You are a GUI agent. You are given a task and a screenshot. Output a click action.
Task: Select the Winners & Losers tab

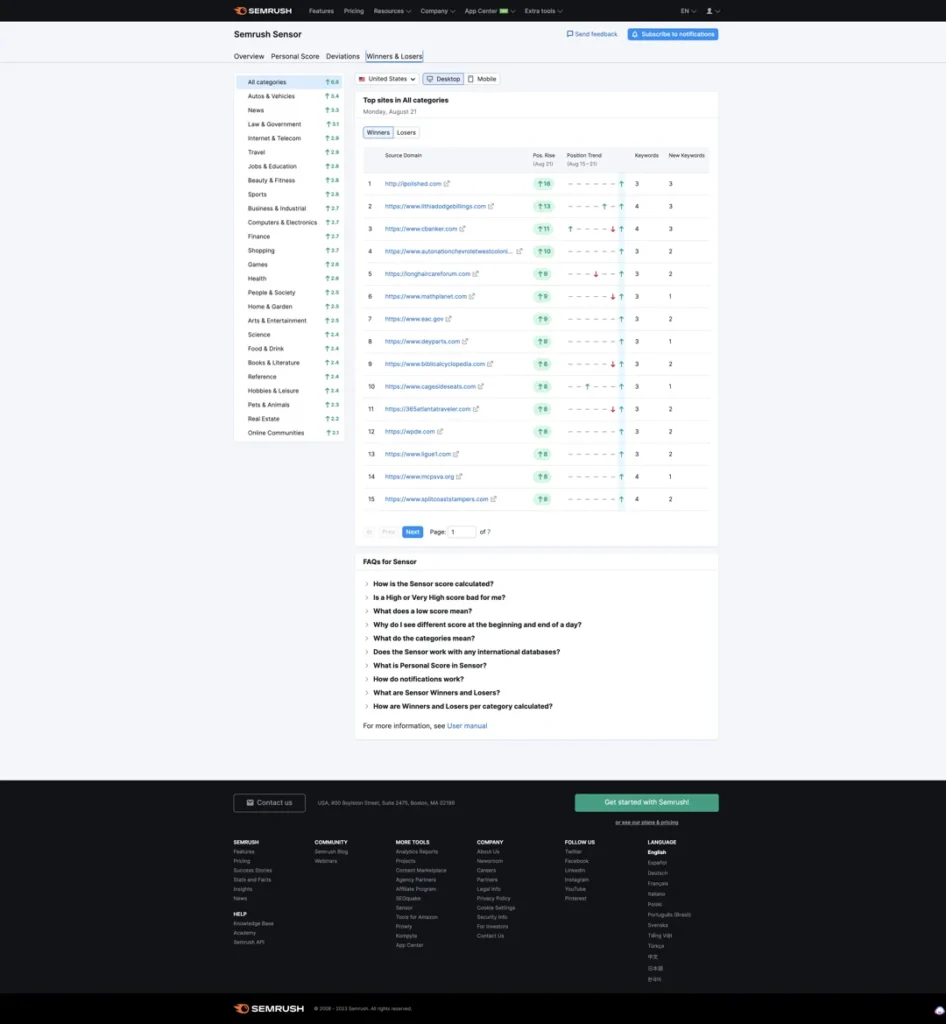tap(394, 56)
